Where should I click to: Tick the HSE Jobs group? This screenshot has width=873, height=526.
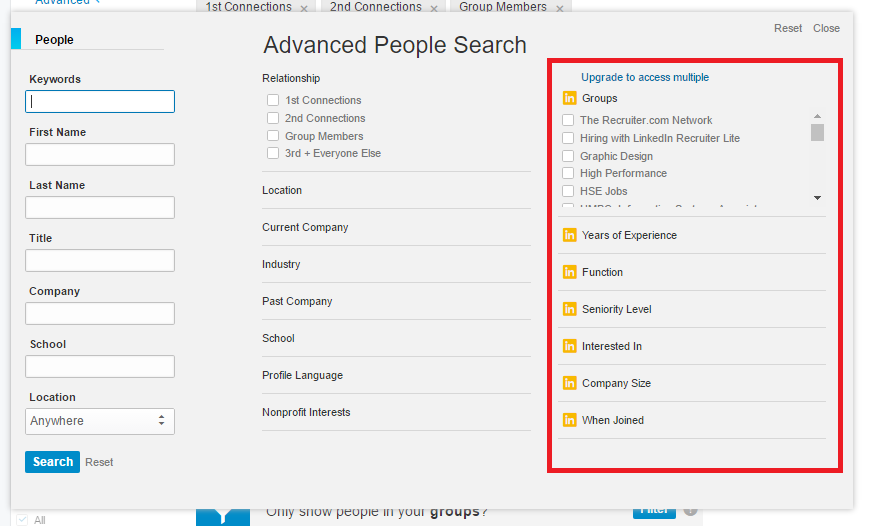point(568,191)
